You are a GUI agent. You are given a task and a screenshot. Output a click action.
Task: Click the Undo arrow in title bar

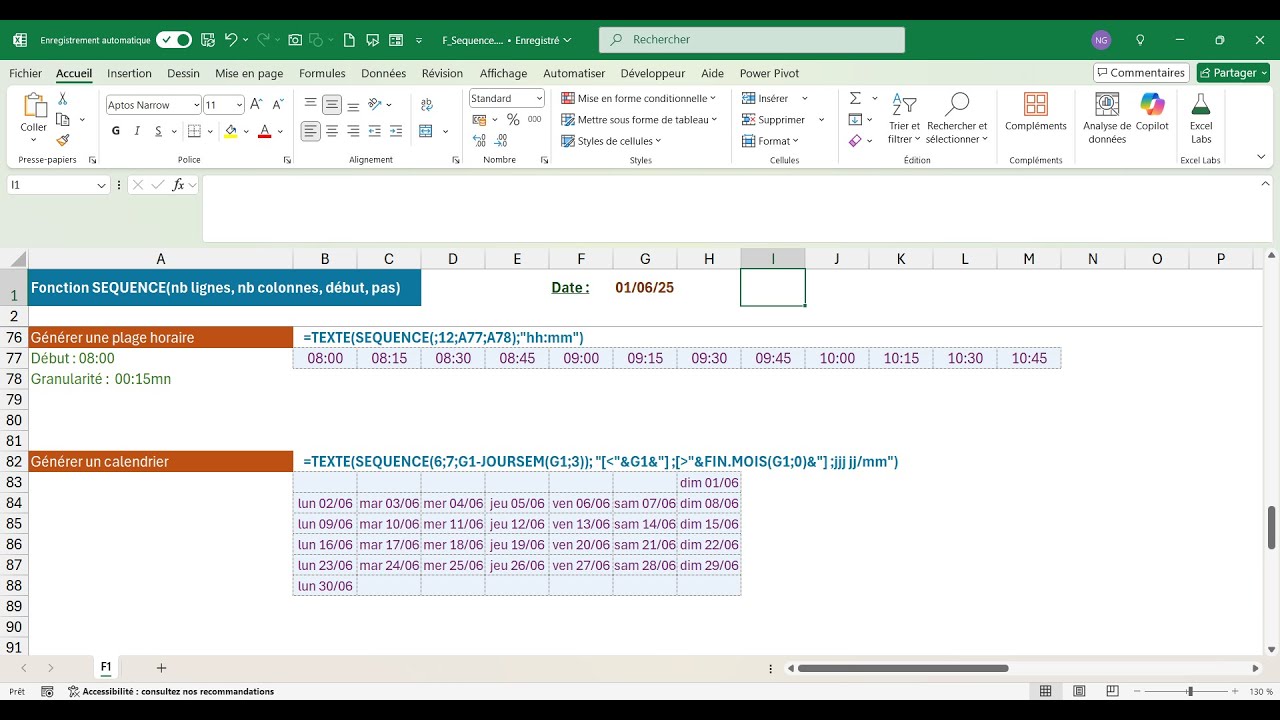pyautogui.click(x=231, y=40)
